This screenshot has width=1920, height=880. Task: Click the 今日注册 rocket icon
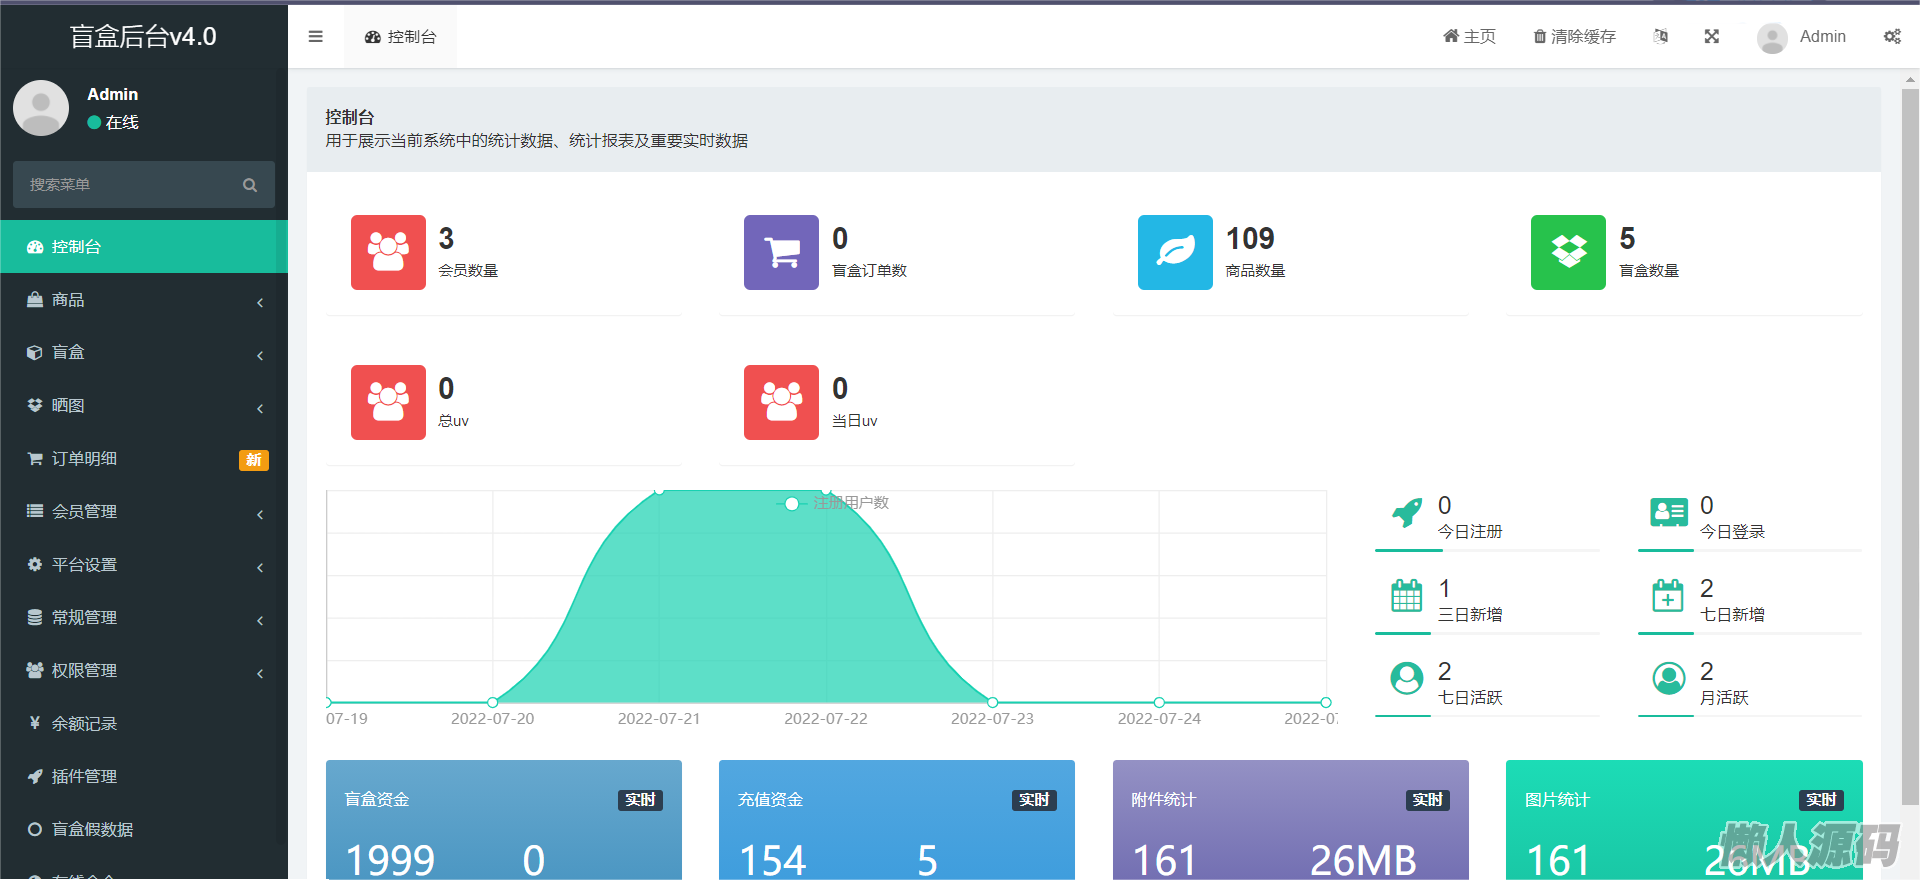point(1407,513)
